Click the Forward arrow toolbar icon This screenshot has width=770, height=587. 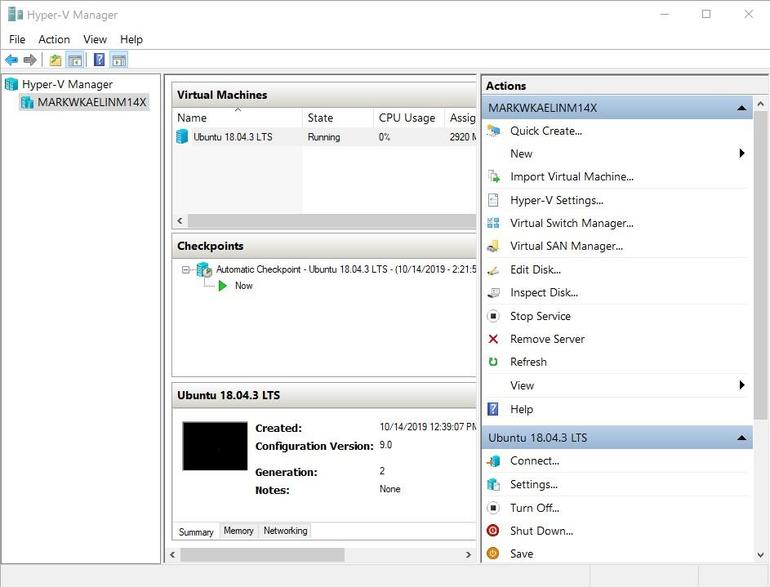tap(30, 60)
